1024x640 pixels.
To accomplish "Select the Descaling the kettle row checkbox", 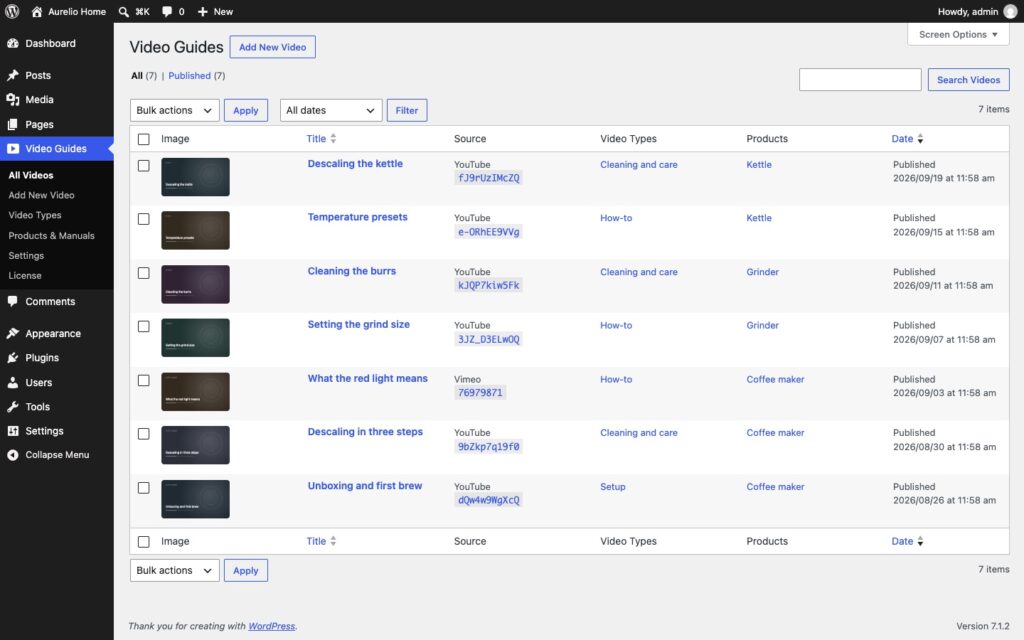I will (x=144, y=165).
